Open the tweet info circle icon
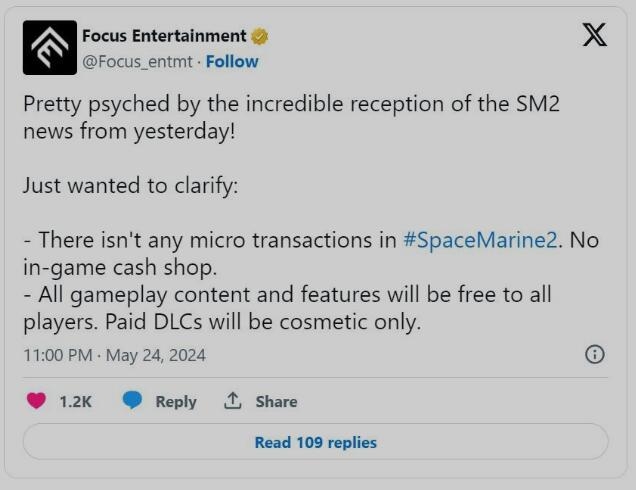The width and height of the screenshot is (636, 490). click(x=595, y=355)
